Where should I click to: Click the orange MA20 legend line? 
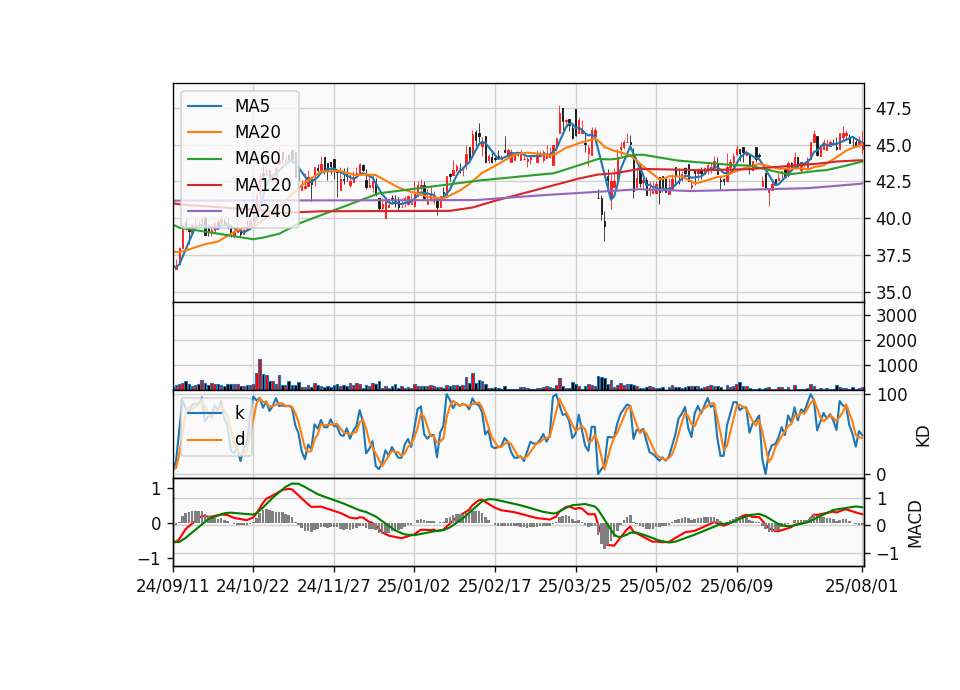(x=204, y=132)
